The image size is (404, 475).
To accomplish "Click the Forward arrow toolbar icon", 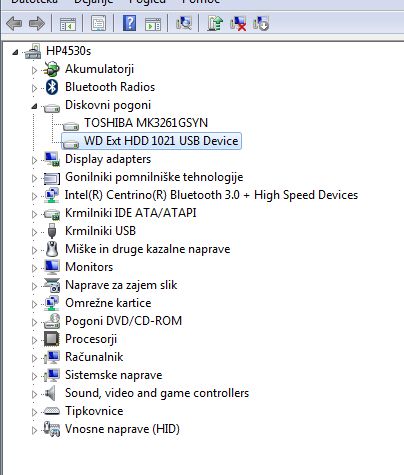I will (37, 24).
